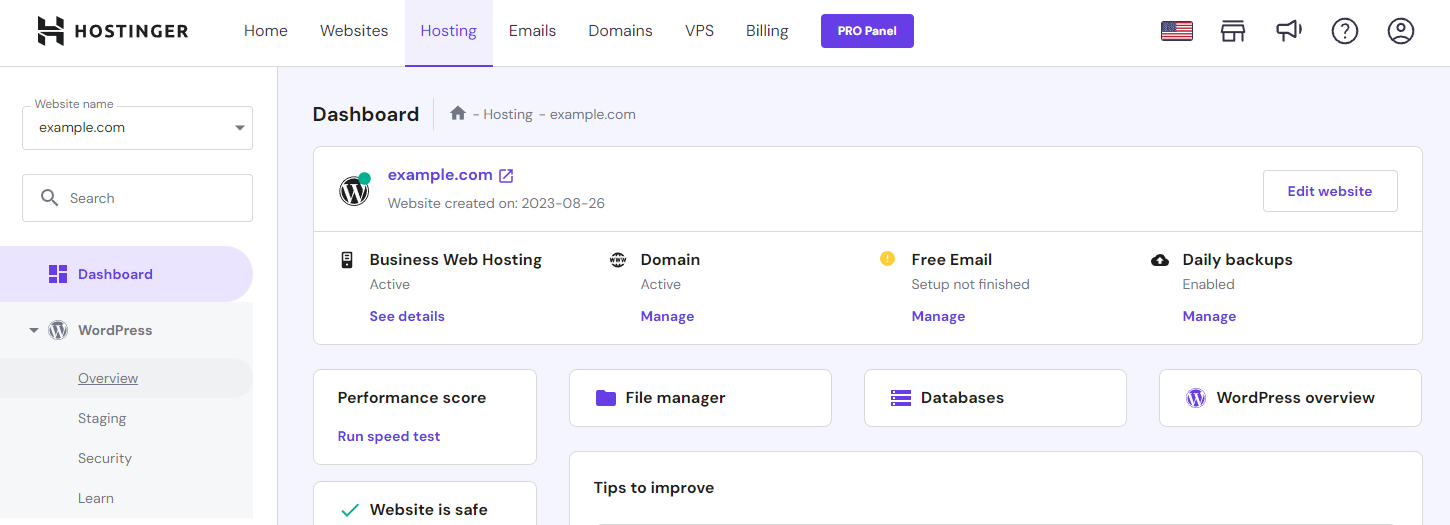1450x525 pixels.
Task: Select Staging in the WordPress submenu
Action: tap(102, 418)
